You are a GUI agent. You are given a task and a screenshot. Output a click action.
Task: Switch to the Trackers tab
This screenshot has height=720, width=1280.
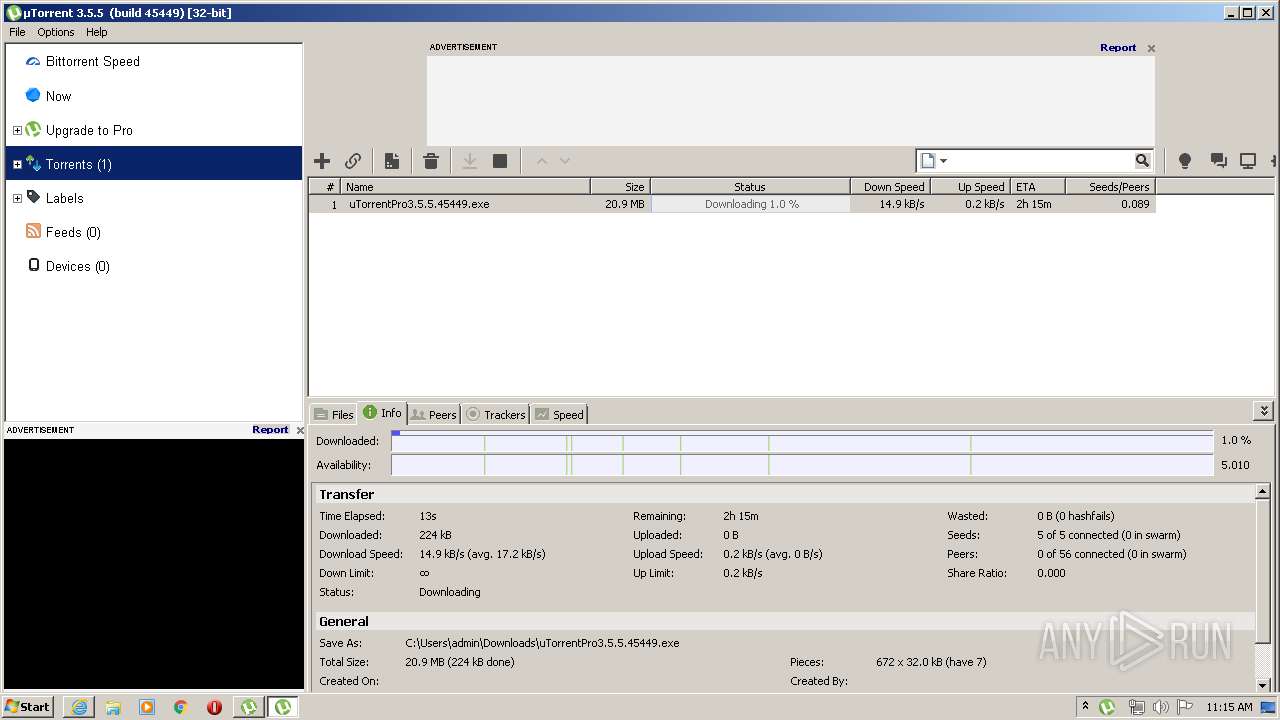(x=496, y=414)
